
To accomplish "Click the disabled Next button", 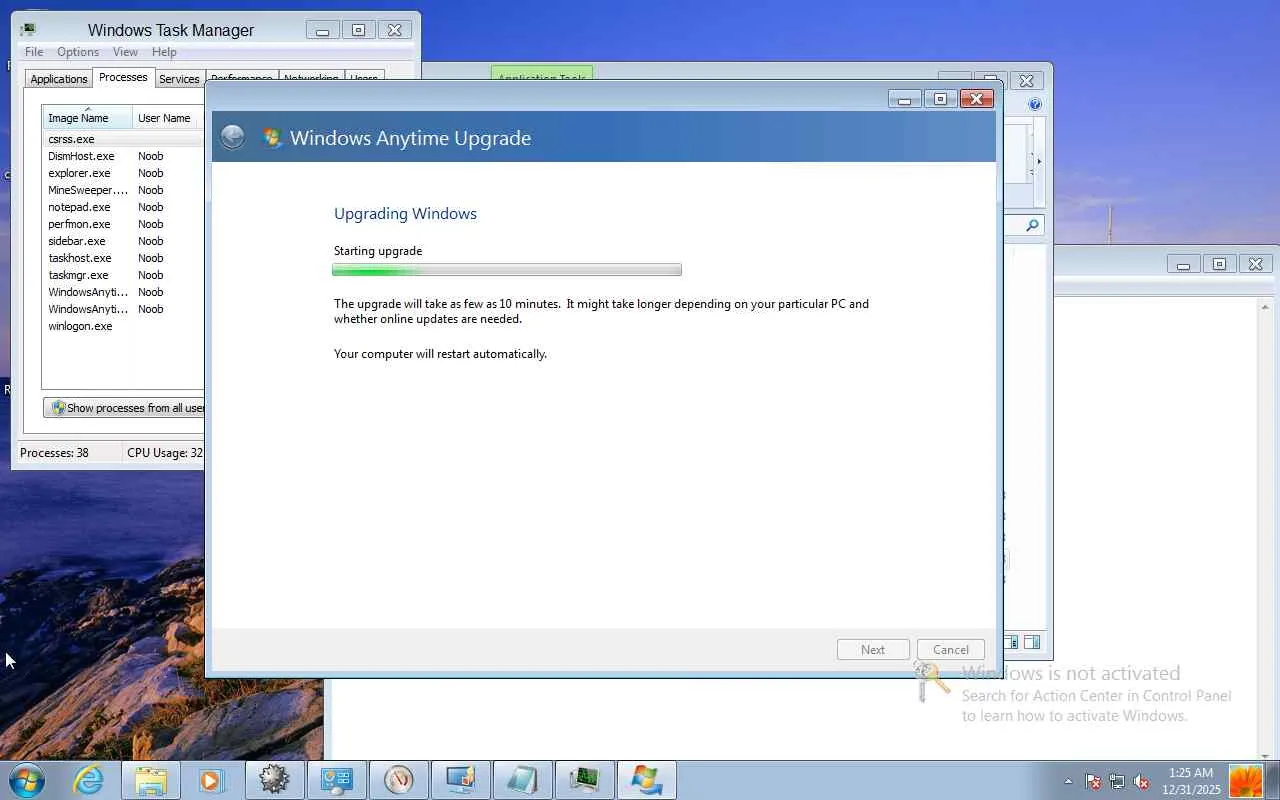I will (x=873, y=650).
